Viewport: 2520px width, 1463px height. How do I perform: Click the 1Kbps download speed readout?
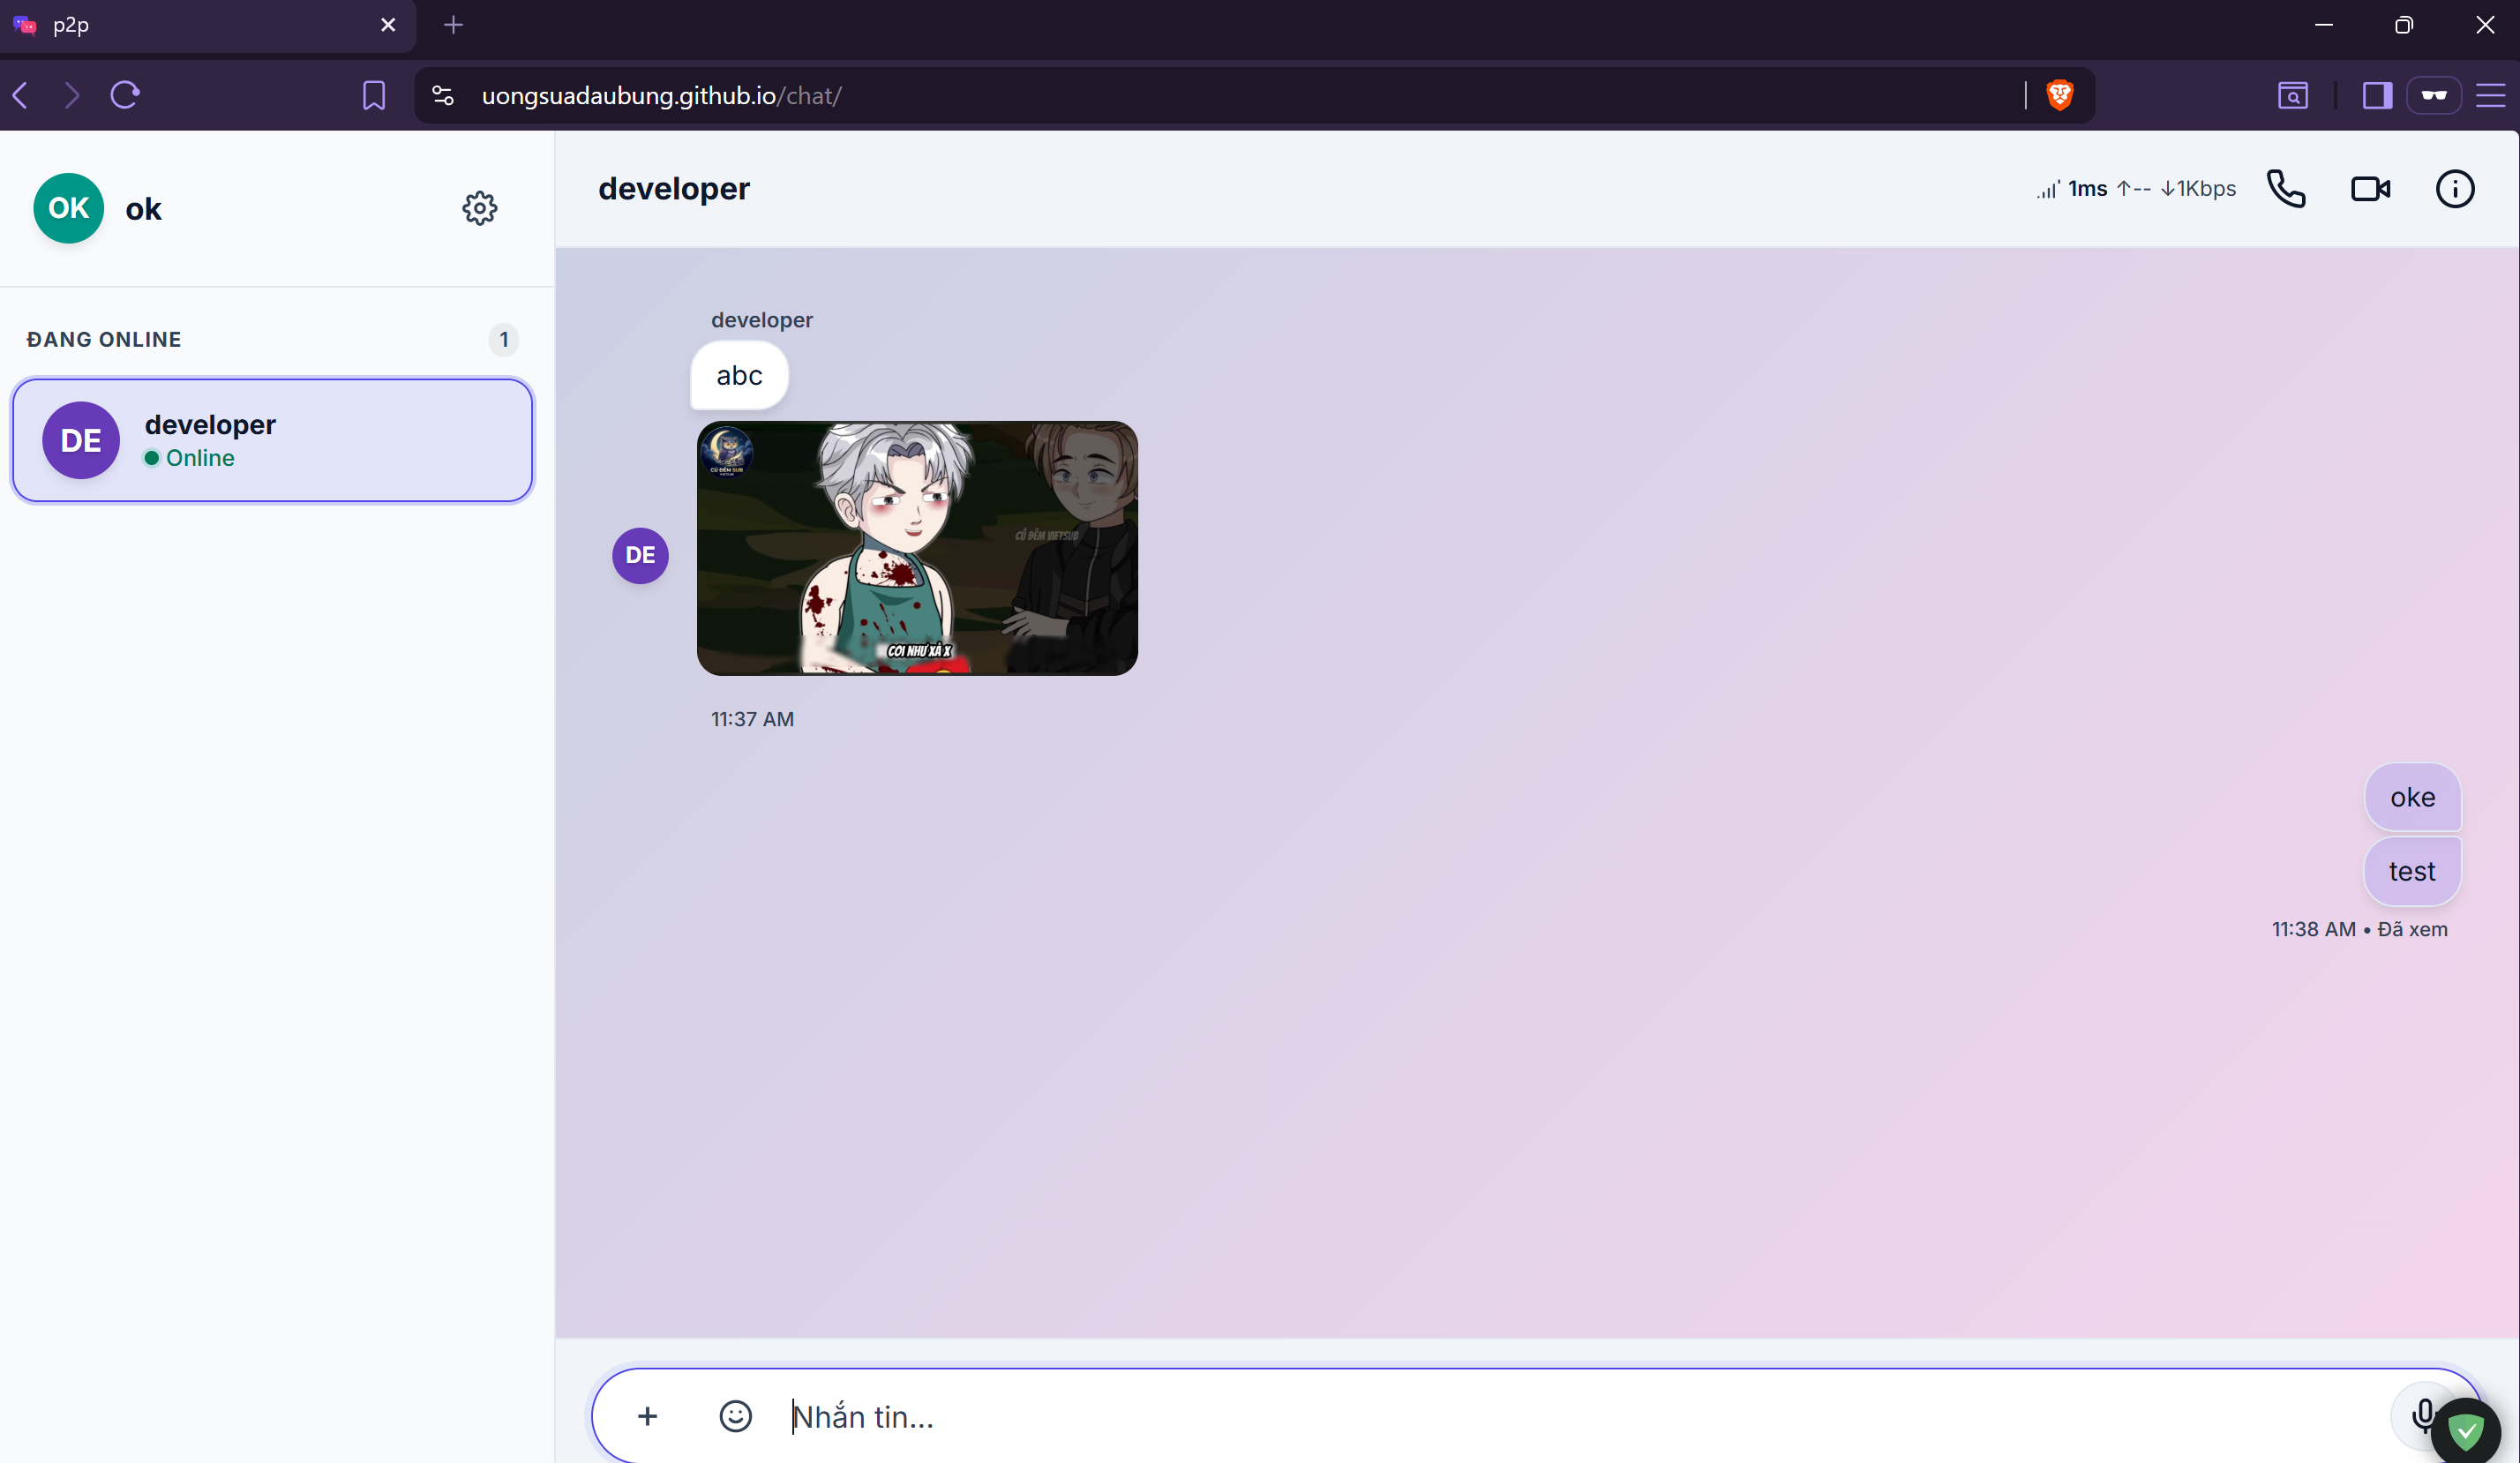(x=2198, y=189)
